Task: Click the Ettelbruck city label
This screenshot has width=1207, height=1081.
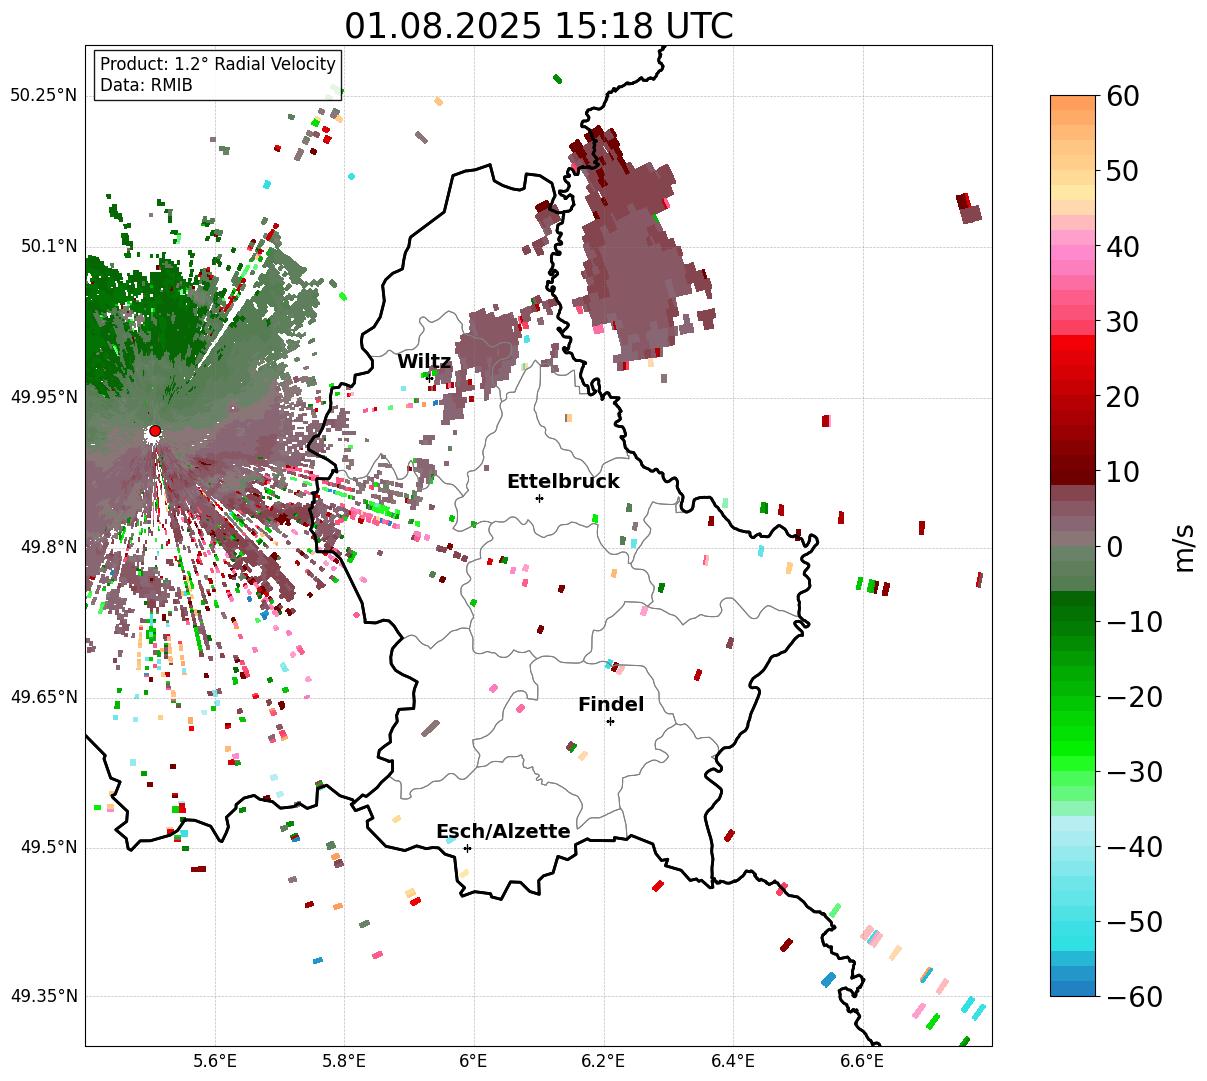Action: (x=563, y=482)
